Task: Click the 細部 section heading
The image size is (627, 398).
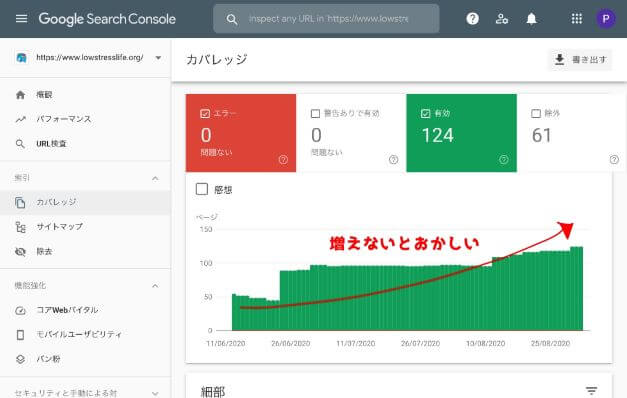Action: pos(213,391)
